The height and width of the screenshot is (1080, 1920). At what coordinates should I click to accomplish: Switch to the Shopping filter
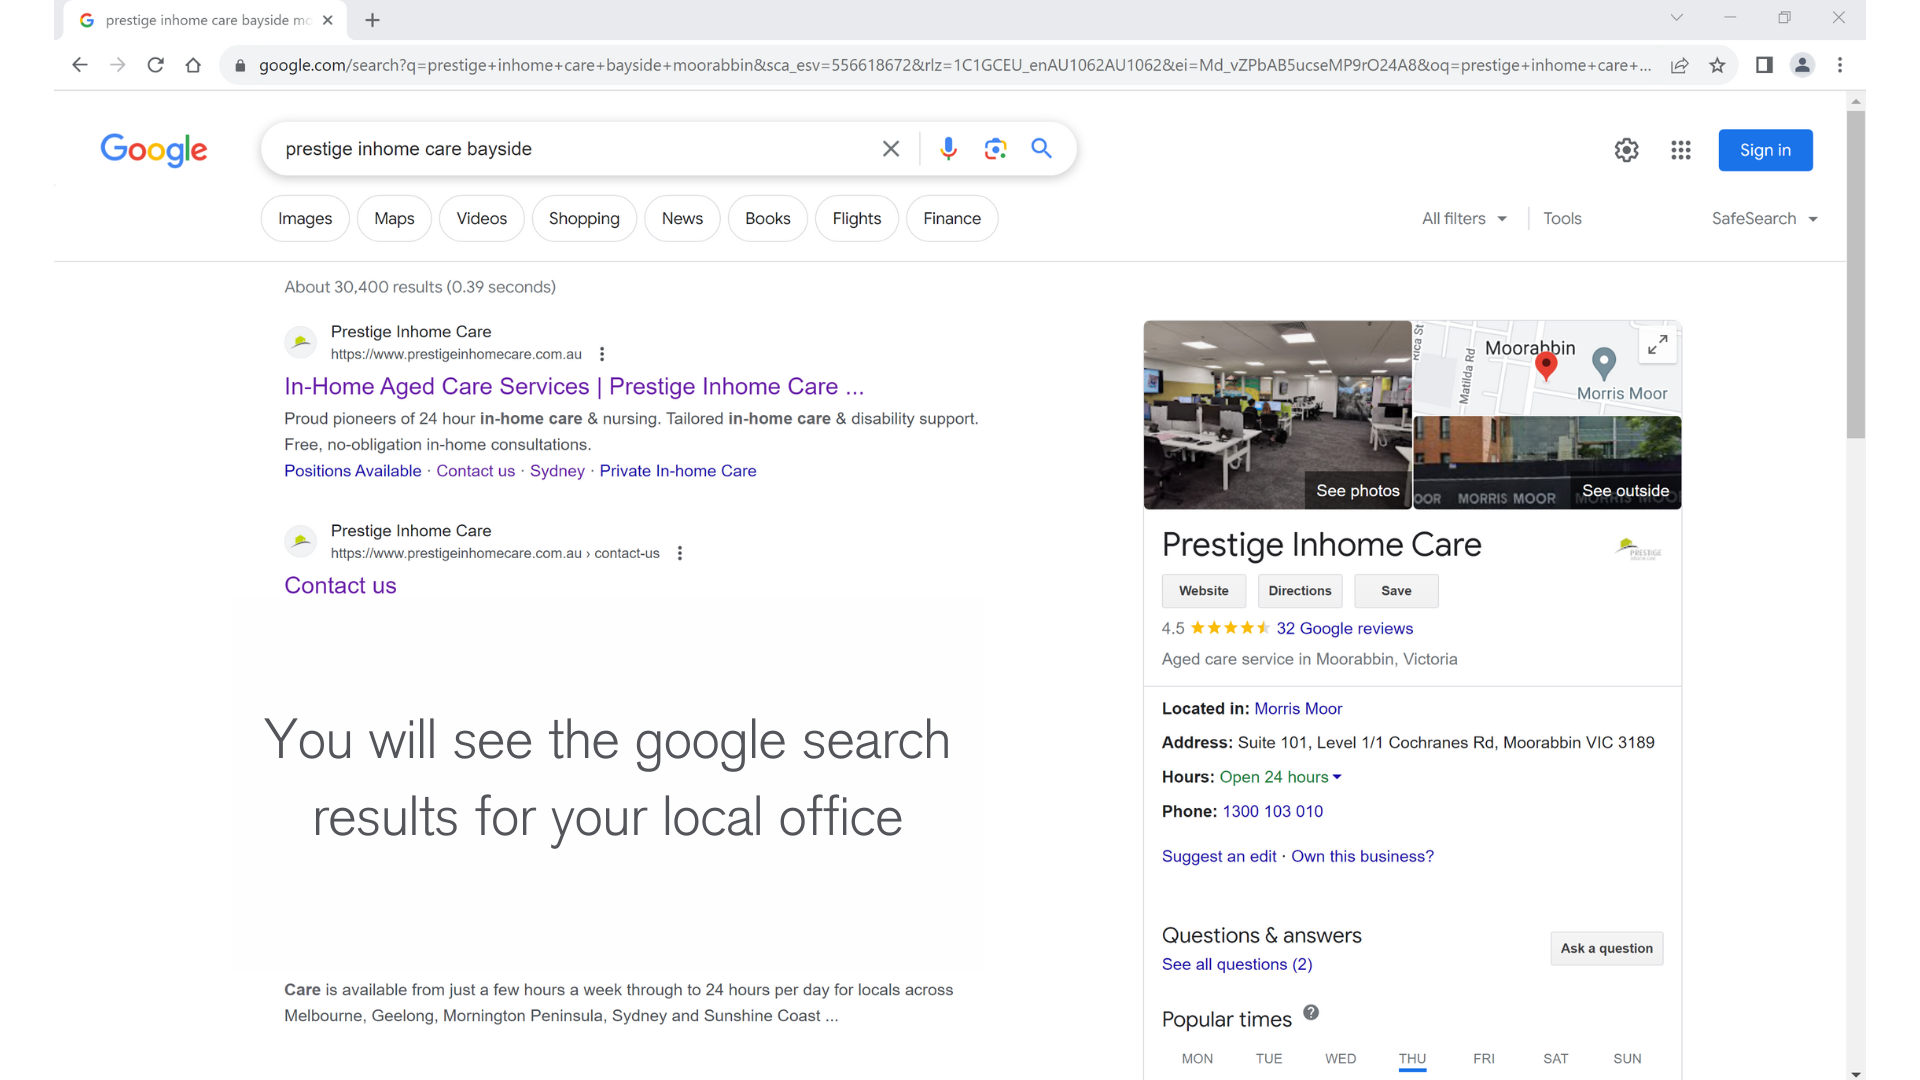point(584,218)
